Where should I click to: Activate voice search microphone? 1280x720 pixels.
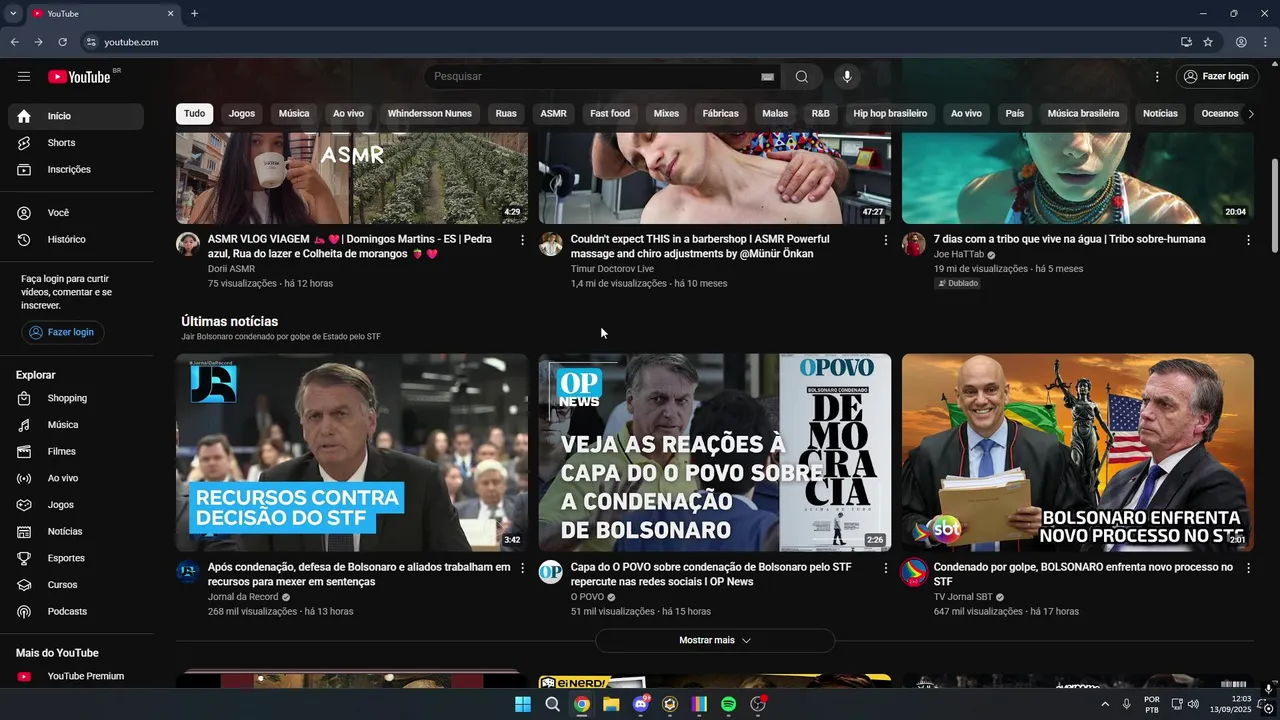(x=847, y=77)
